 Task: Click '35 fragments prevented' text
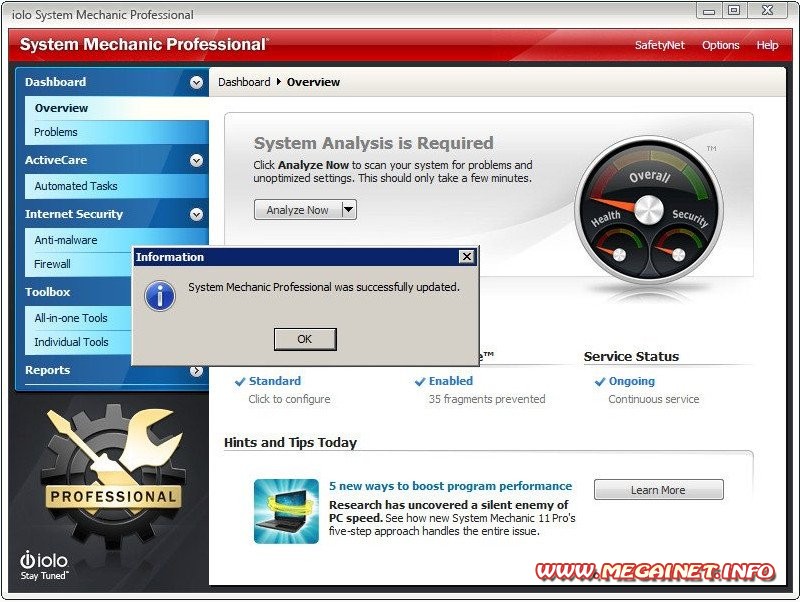point(487,399)
